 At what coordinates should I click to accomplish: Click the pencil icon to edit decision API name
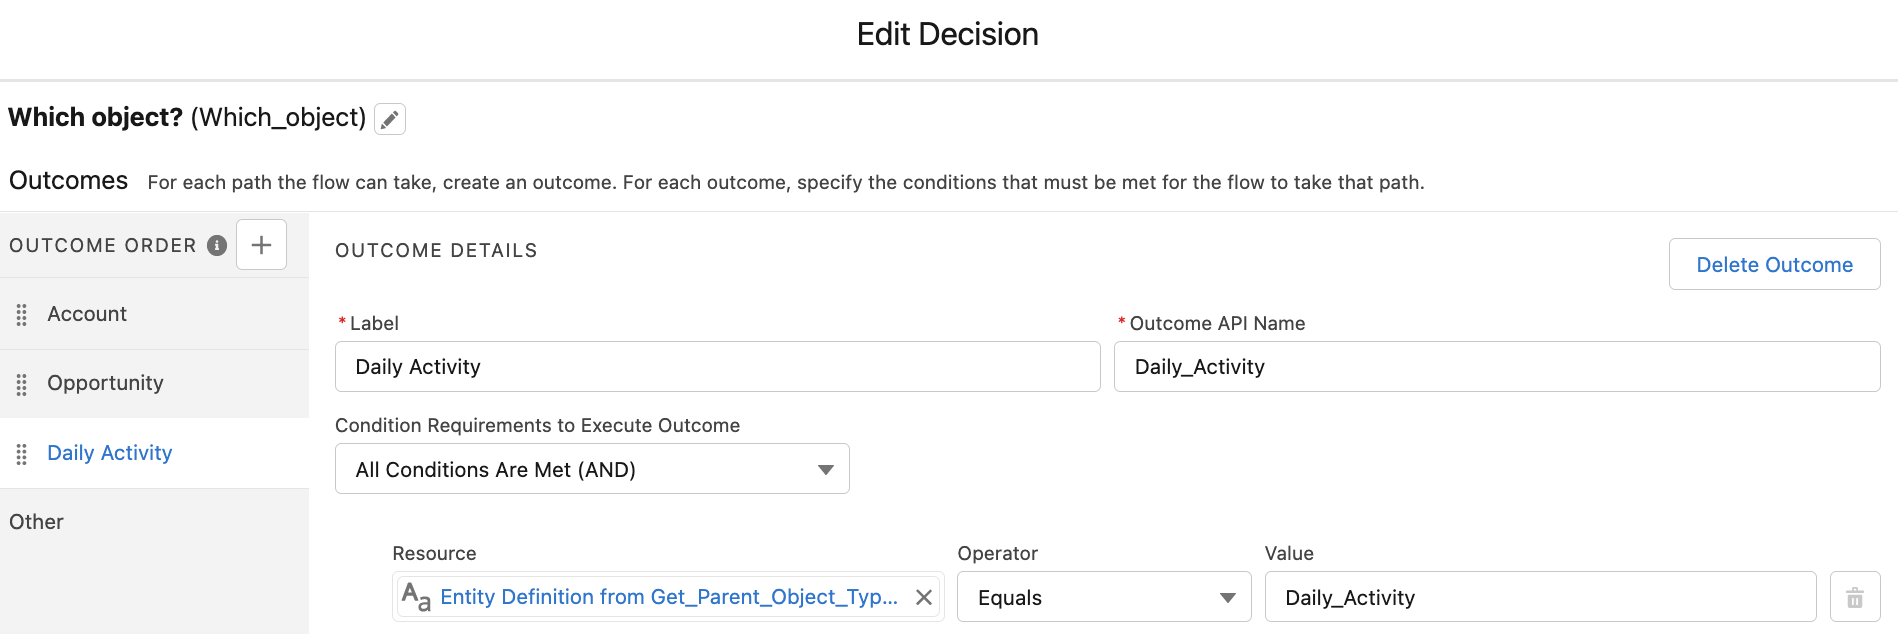pyautogui.click(x=390, y=119)
